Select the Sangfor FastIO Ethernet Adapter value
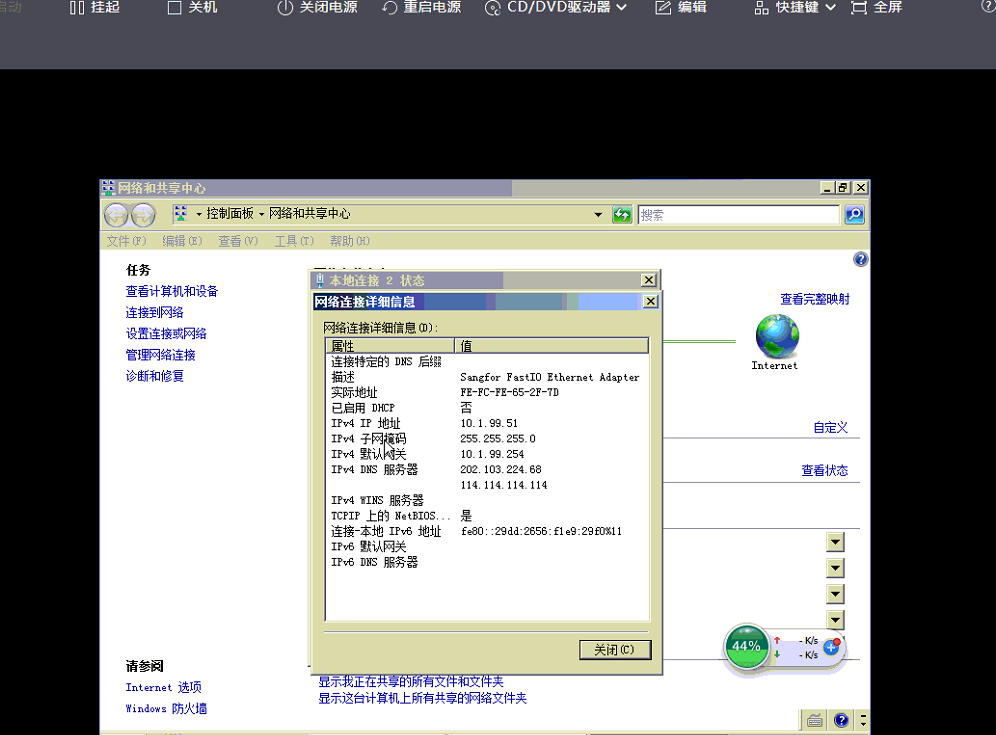This screenshot has height=735, width=996. click(x=549, y=377)
